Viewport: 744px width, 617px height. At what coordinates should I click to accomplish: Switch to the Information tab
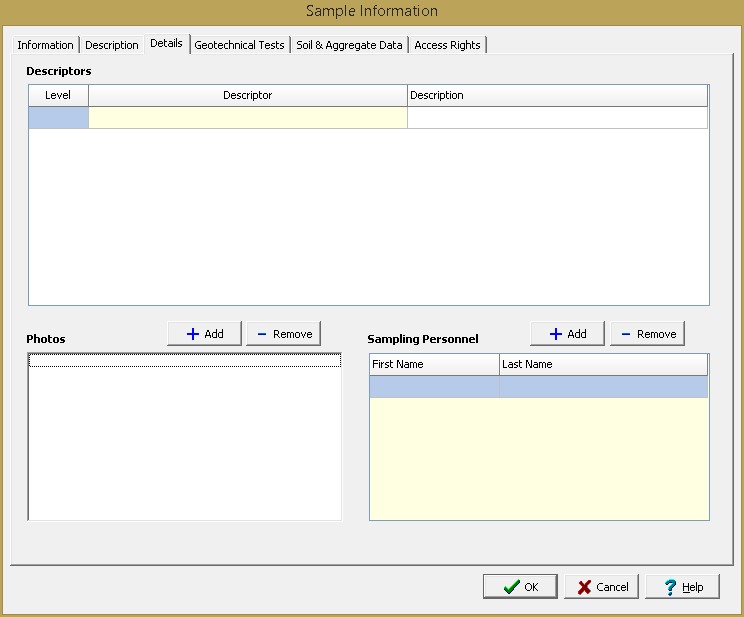click(45, 45)
